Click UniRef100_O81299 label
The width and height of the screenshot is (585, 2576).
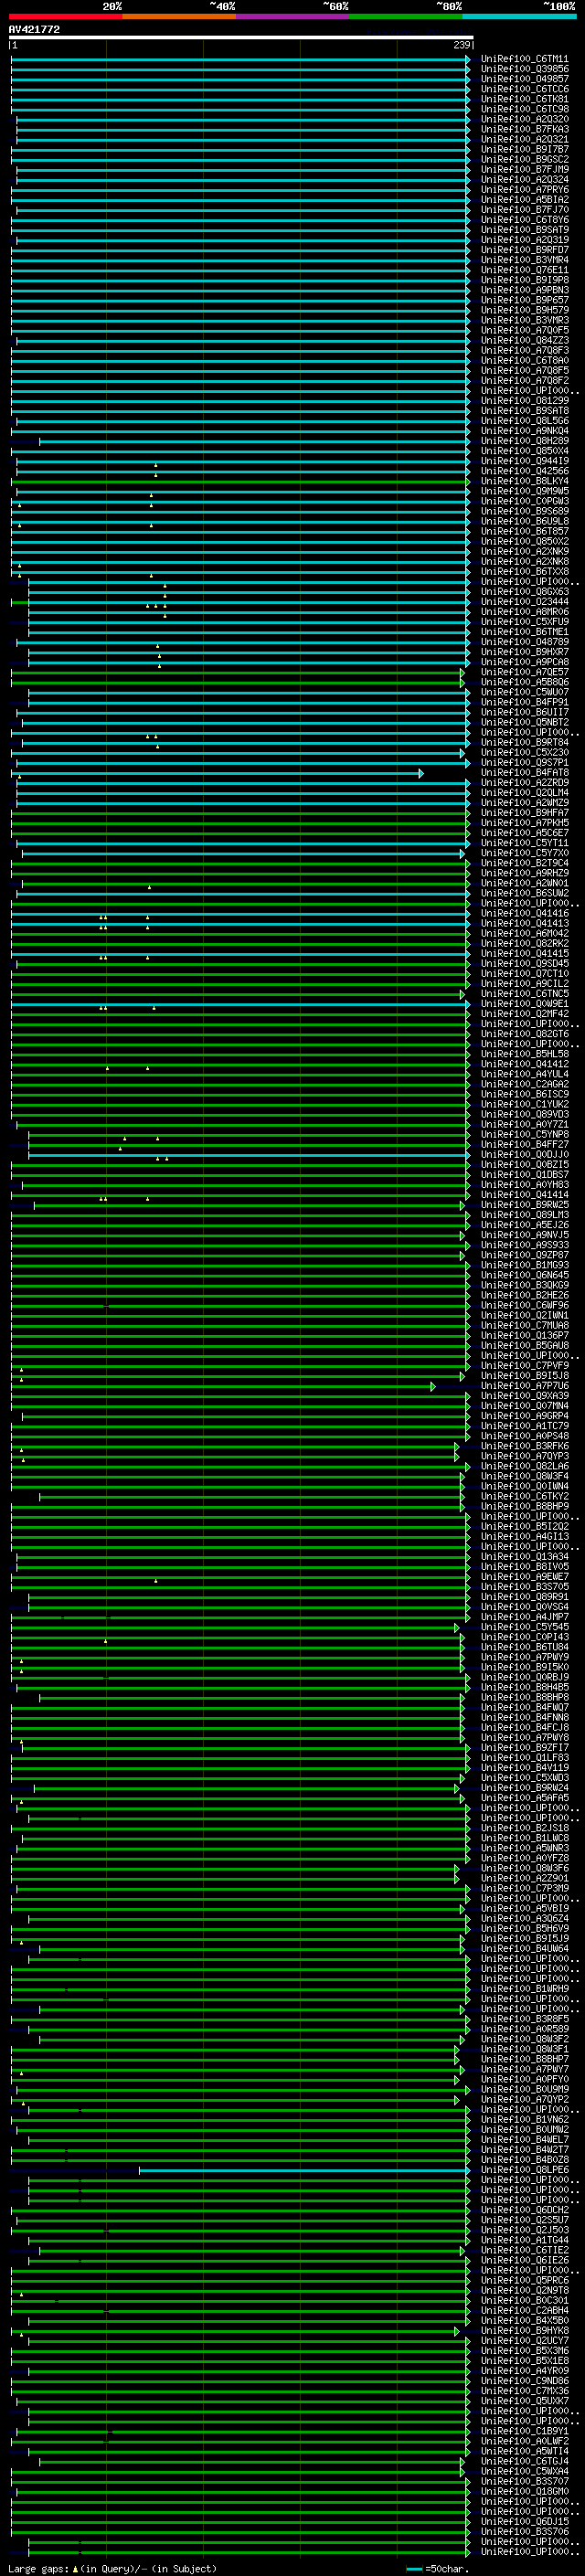point(524,401)
